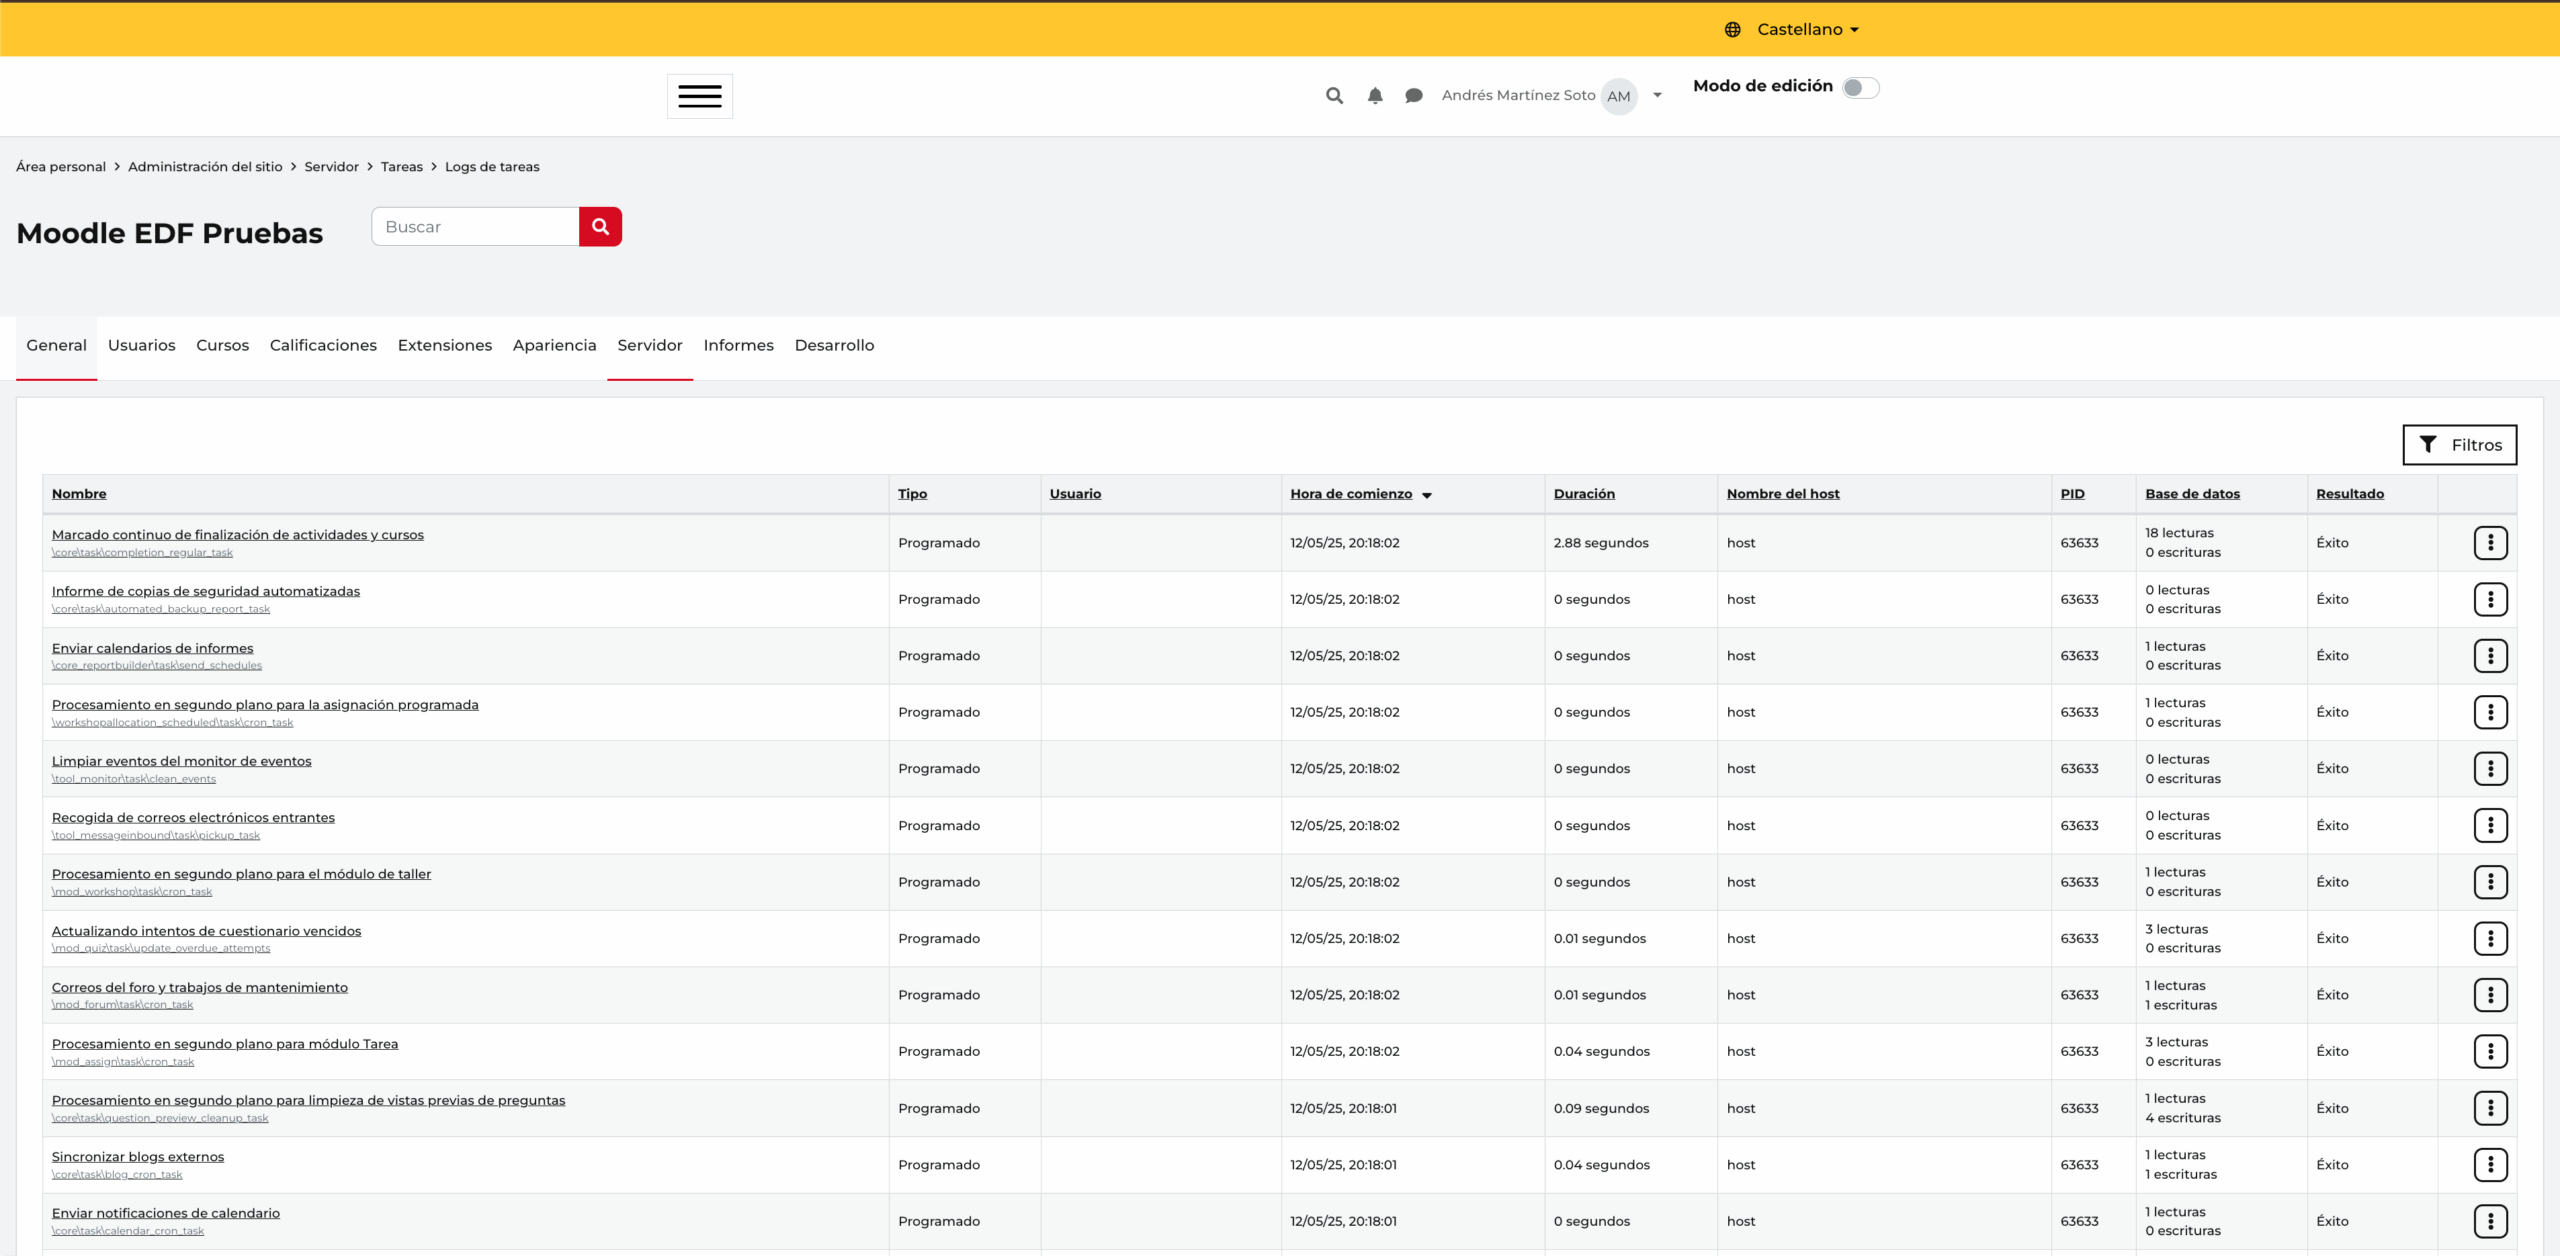
Task: Open actions menu for Sincronizar blogs externos row
Action: (2490, 1164)
